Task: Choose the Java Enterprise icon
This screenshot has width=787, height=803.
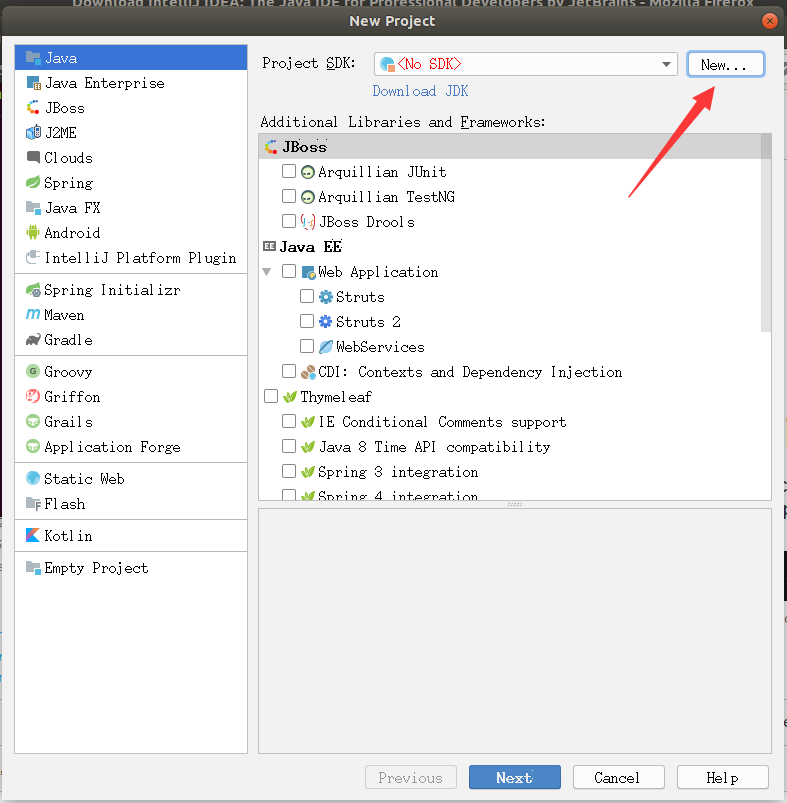Action: point(33,83)
